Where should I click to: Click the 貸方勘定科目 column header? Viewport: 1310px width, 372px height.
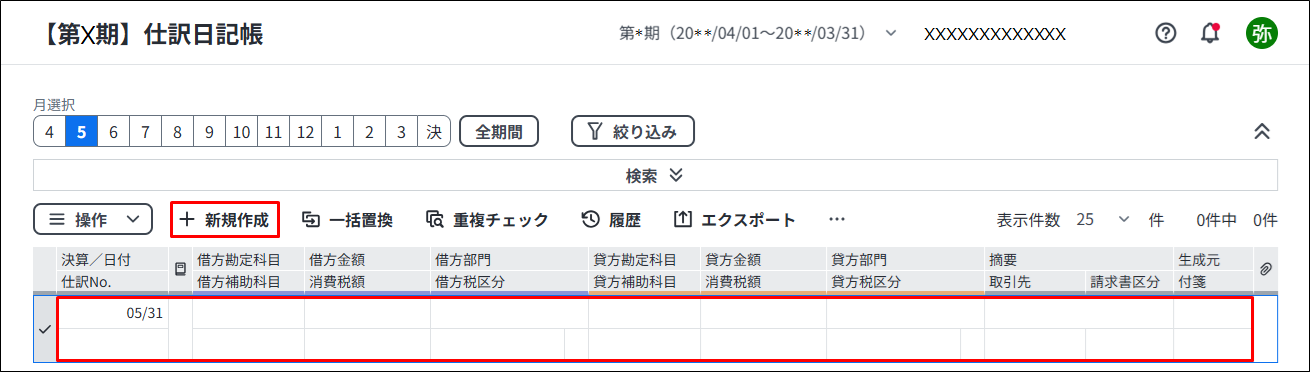635,259
